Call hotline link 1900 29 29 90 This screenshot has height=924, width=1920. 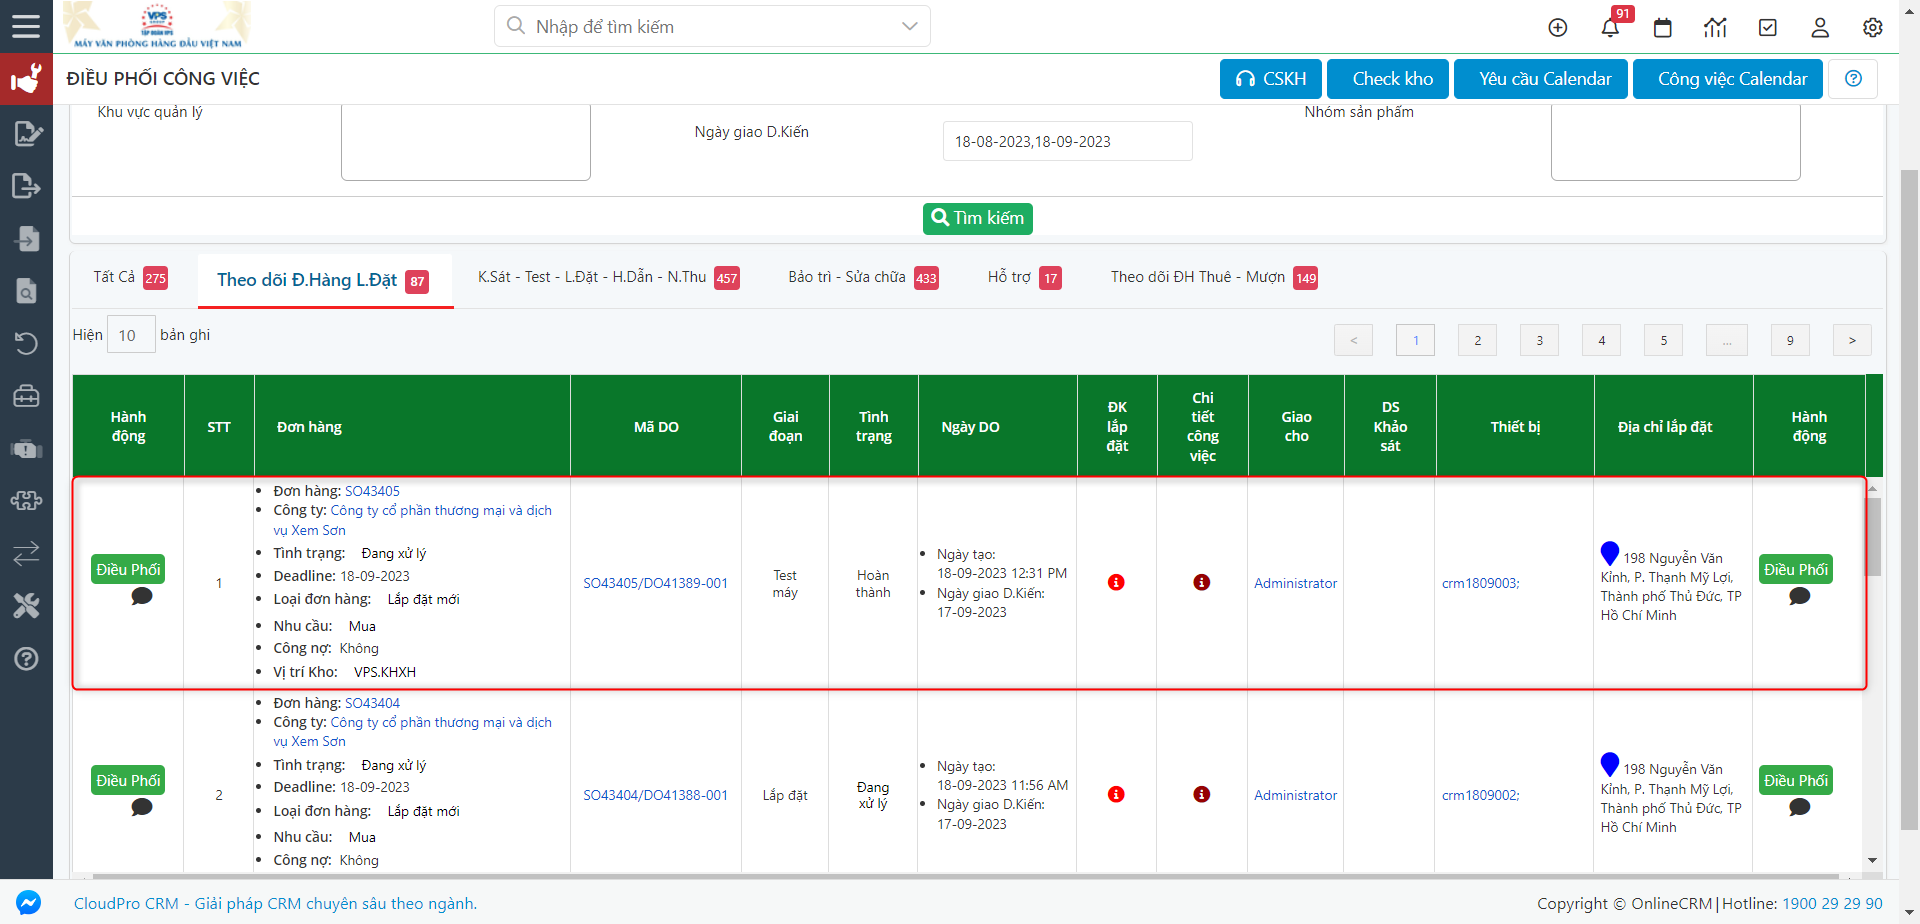[1832, 903]
